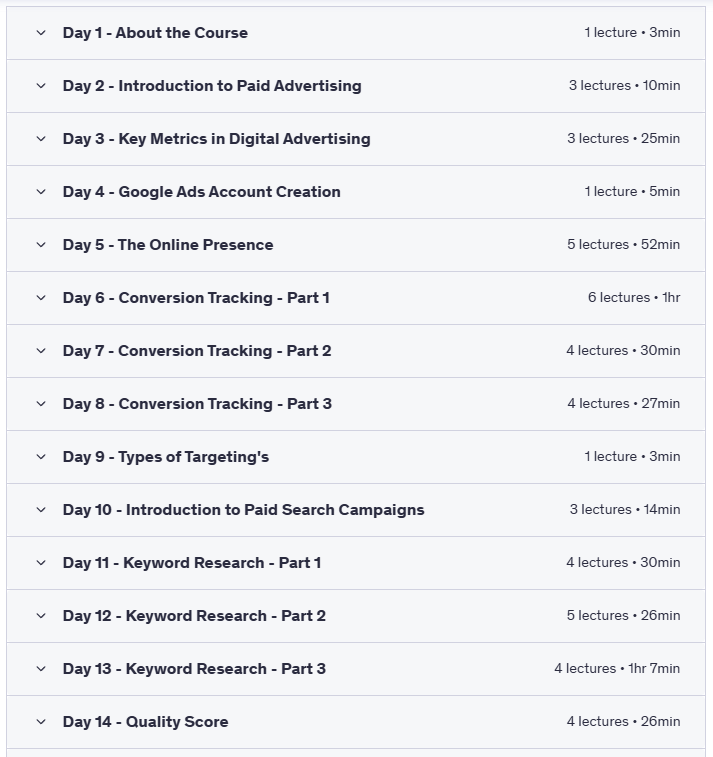This screenshot has height=757, width=713.
Task: Click '6 lectures • 1hr' on Day 6 row
Action: pyautogui.click(x=634, y=298)
